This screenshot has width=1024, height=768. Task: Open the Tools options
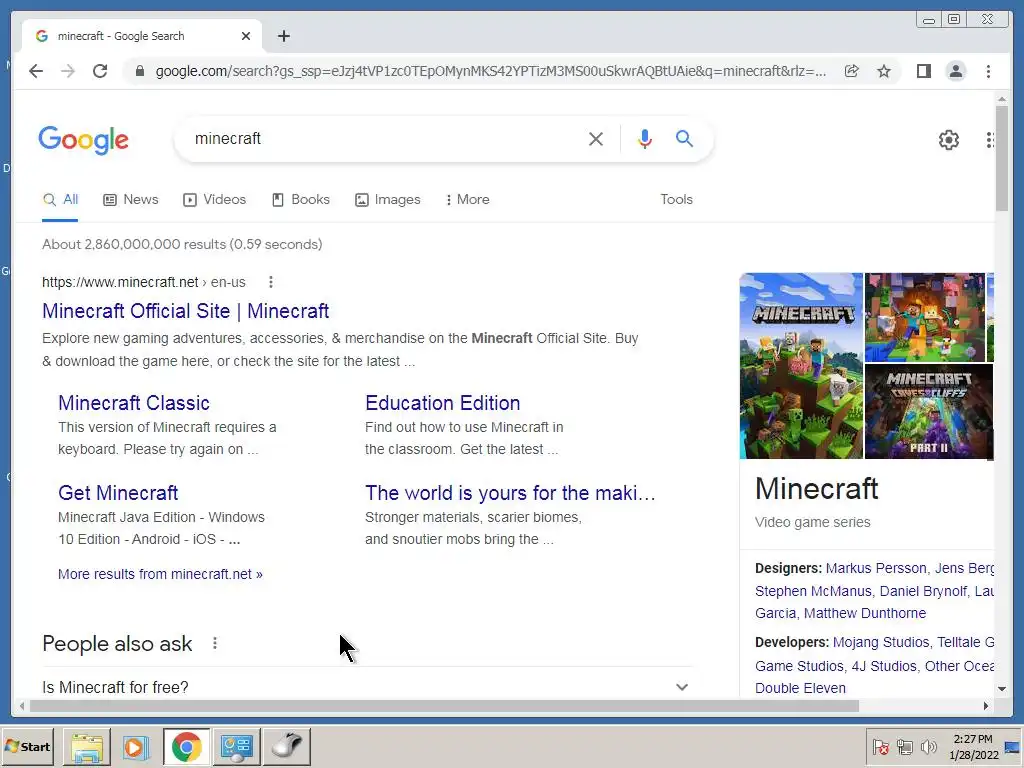point(676,200)
